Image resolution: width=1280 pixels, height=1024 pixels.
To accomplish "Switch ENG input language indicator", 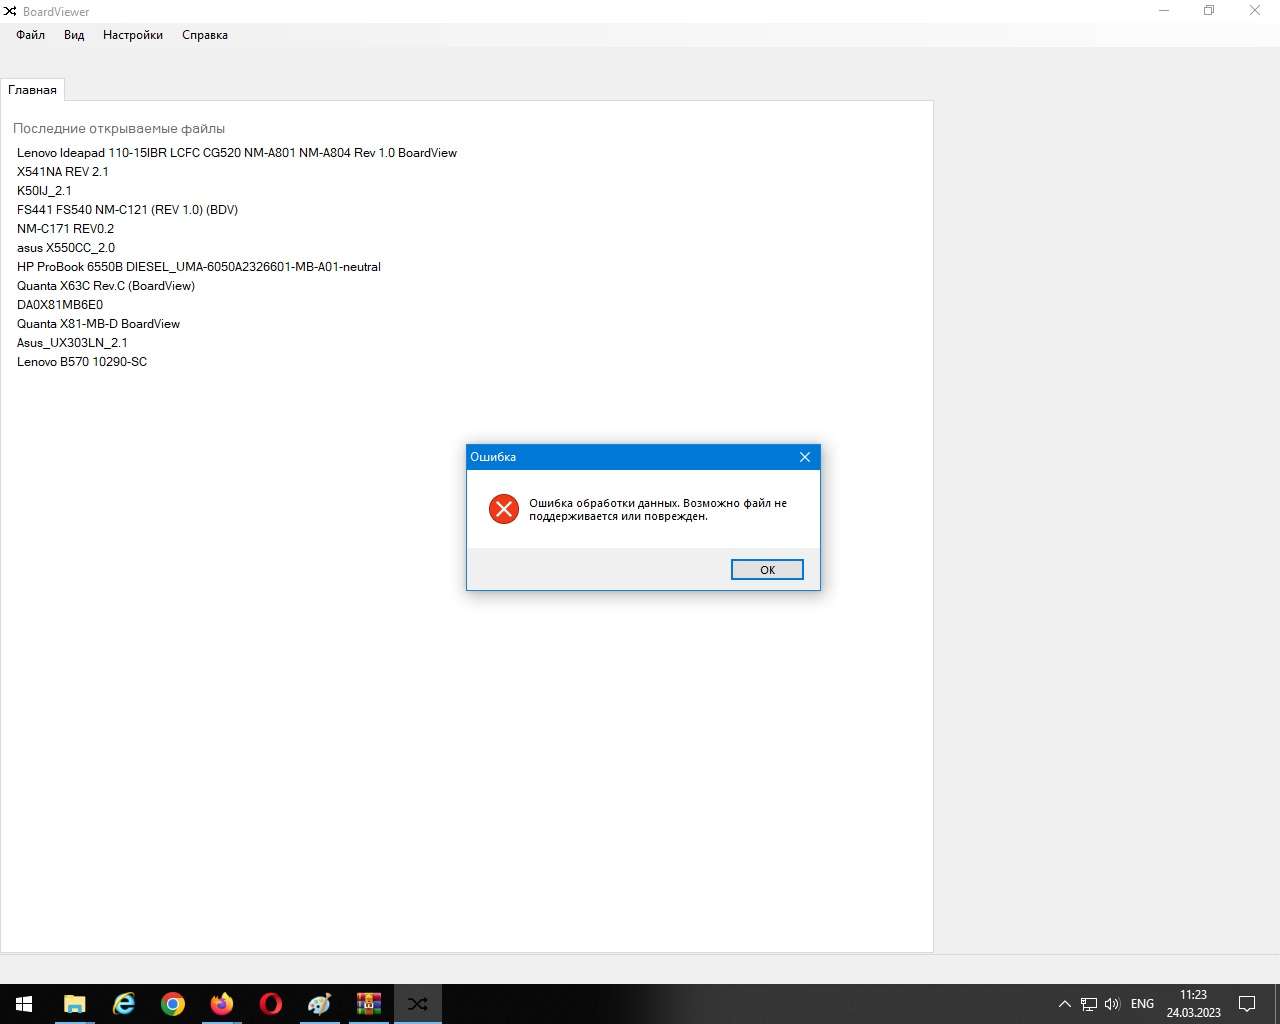I will 1142,1004.
